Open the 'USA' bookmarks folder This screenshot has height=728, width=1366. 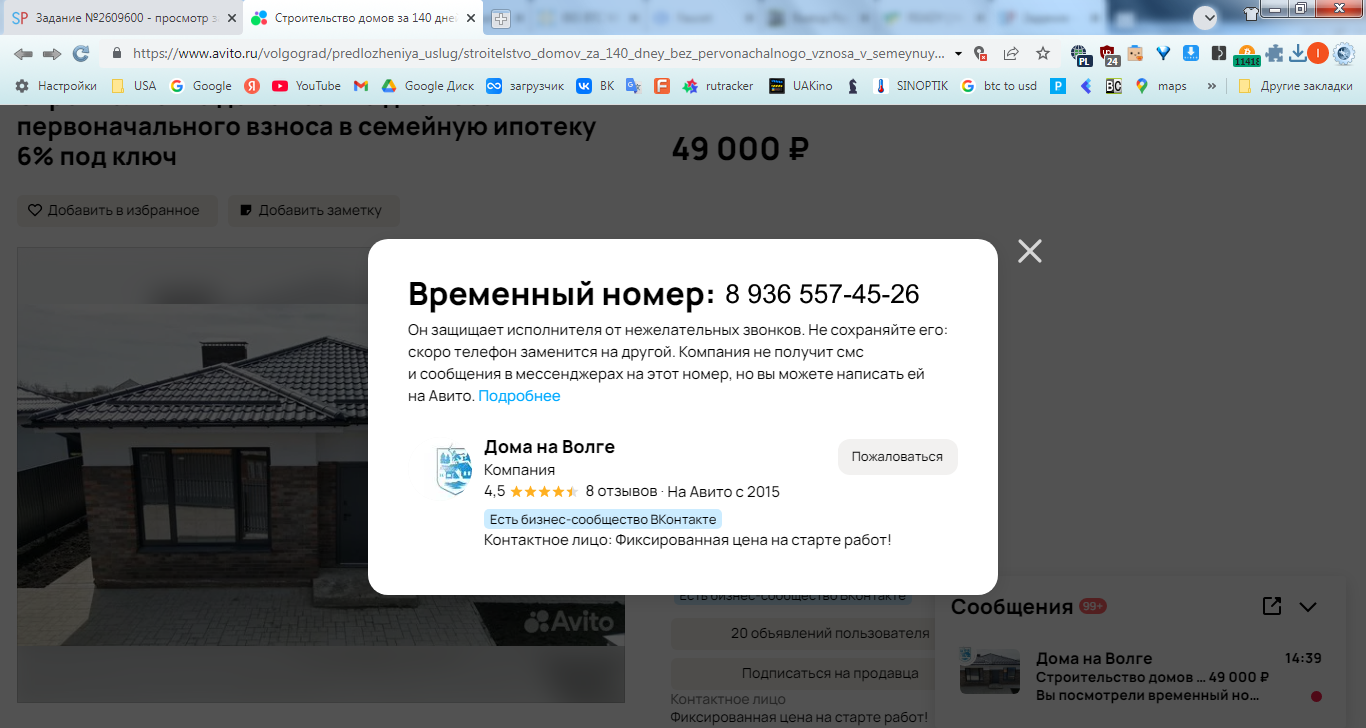pyautogui.click(x=134, y=86)
